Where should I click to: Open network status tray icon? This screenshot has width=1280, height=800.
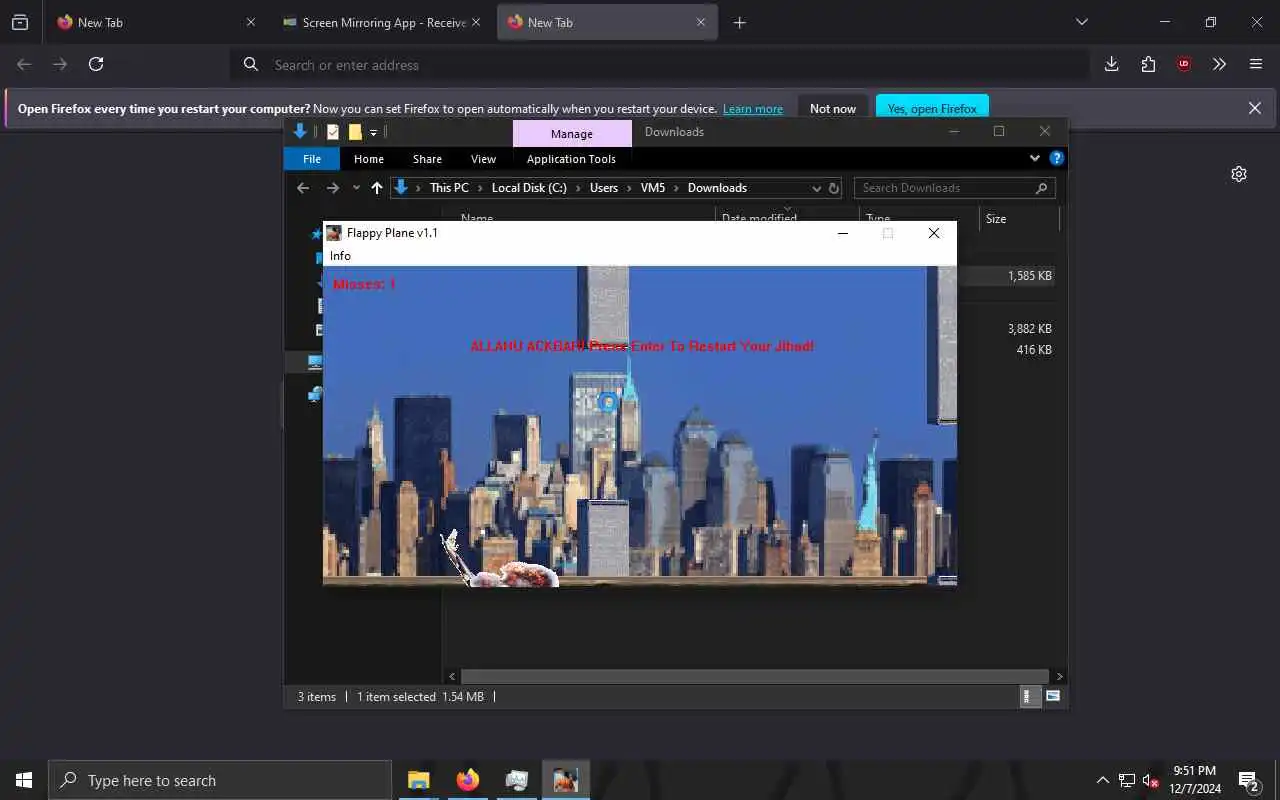point(1127,781)
